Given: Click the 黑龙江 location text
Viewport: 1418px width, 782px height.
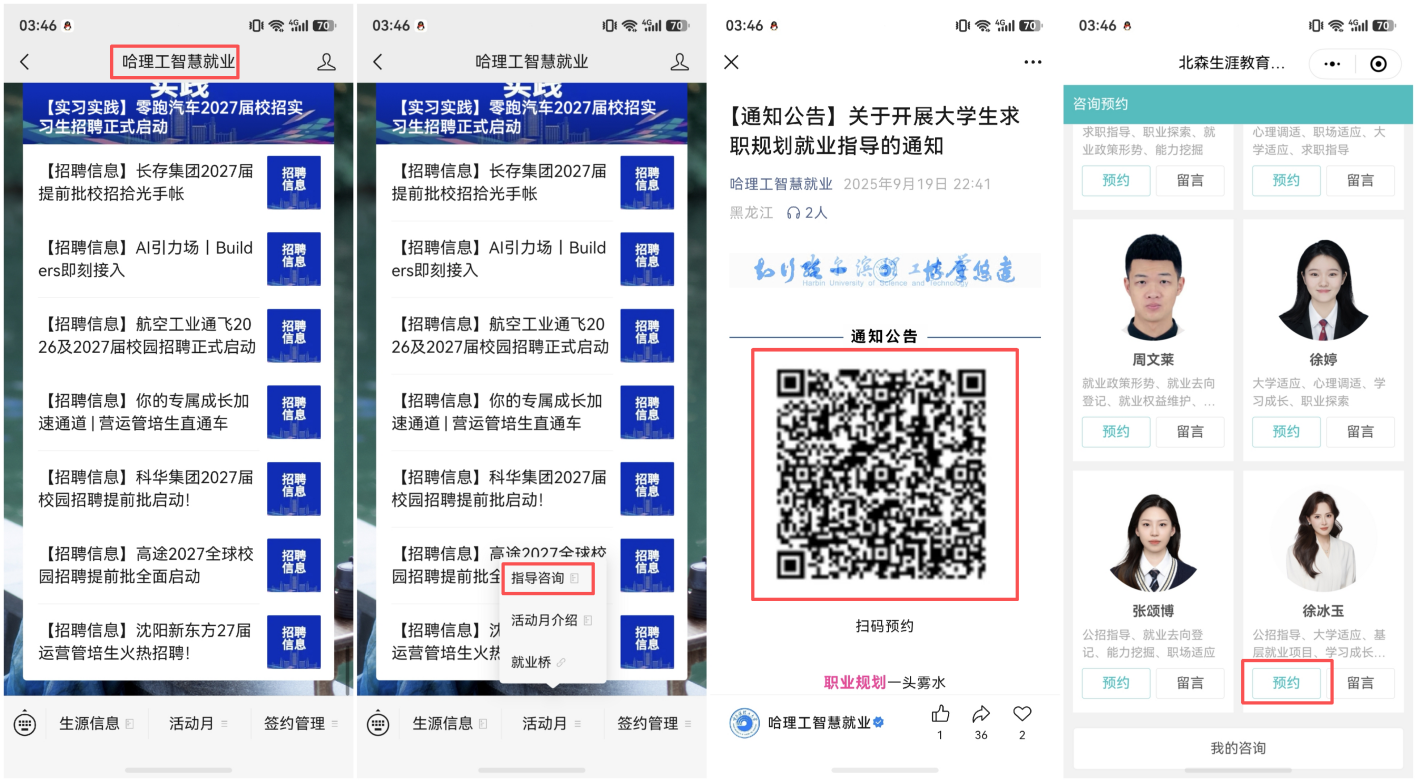Looking at the screenshot, I should 752,212.
